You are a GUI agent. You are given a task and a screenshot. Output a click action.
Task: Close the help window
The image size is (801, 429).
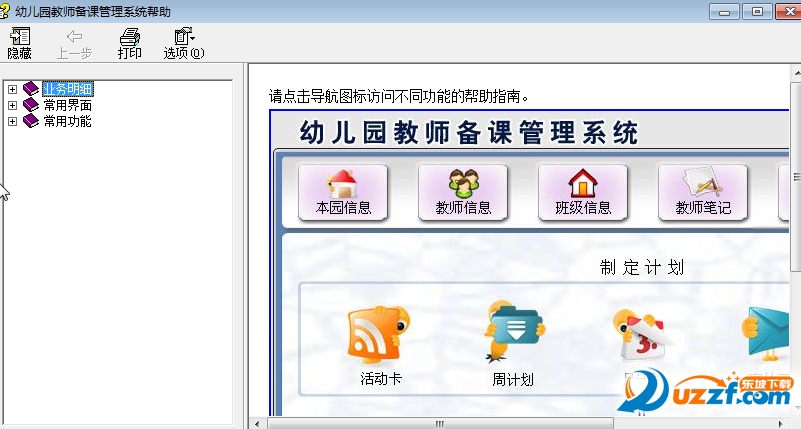point(788,11)
